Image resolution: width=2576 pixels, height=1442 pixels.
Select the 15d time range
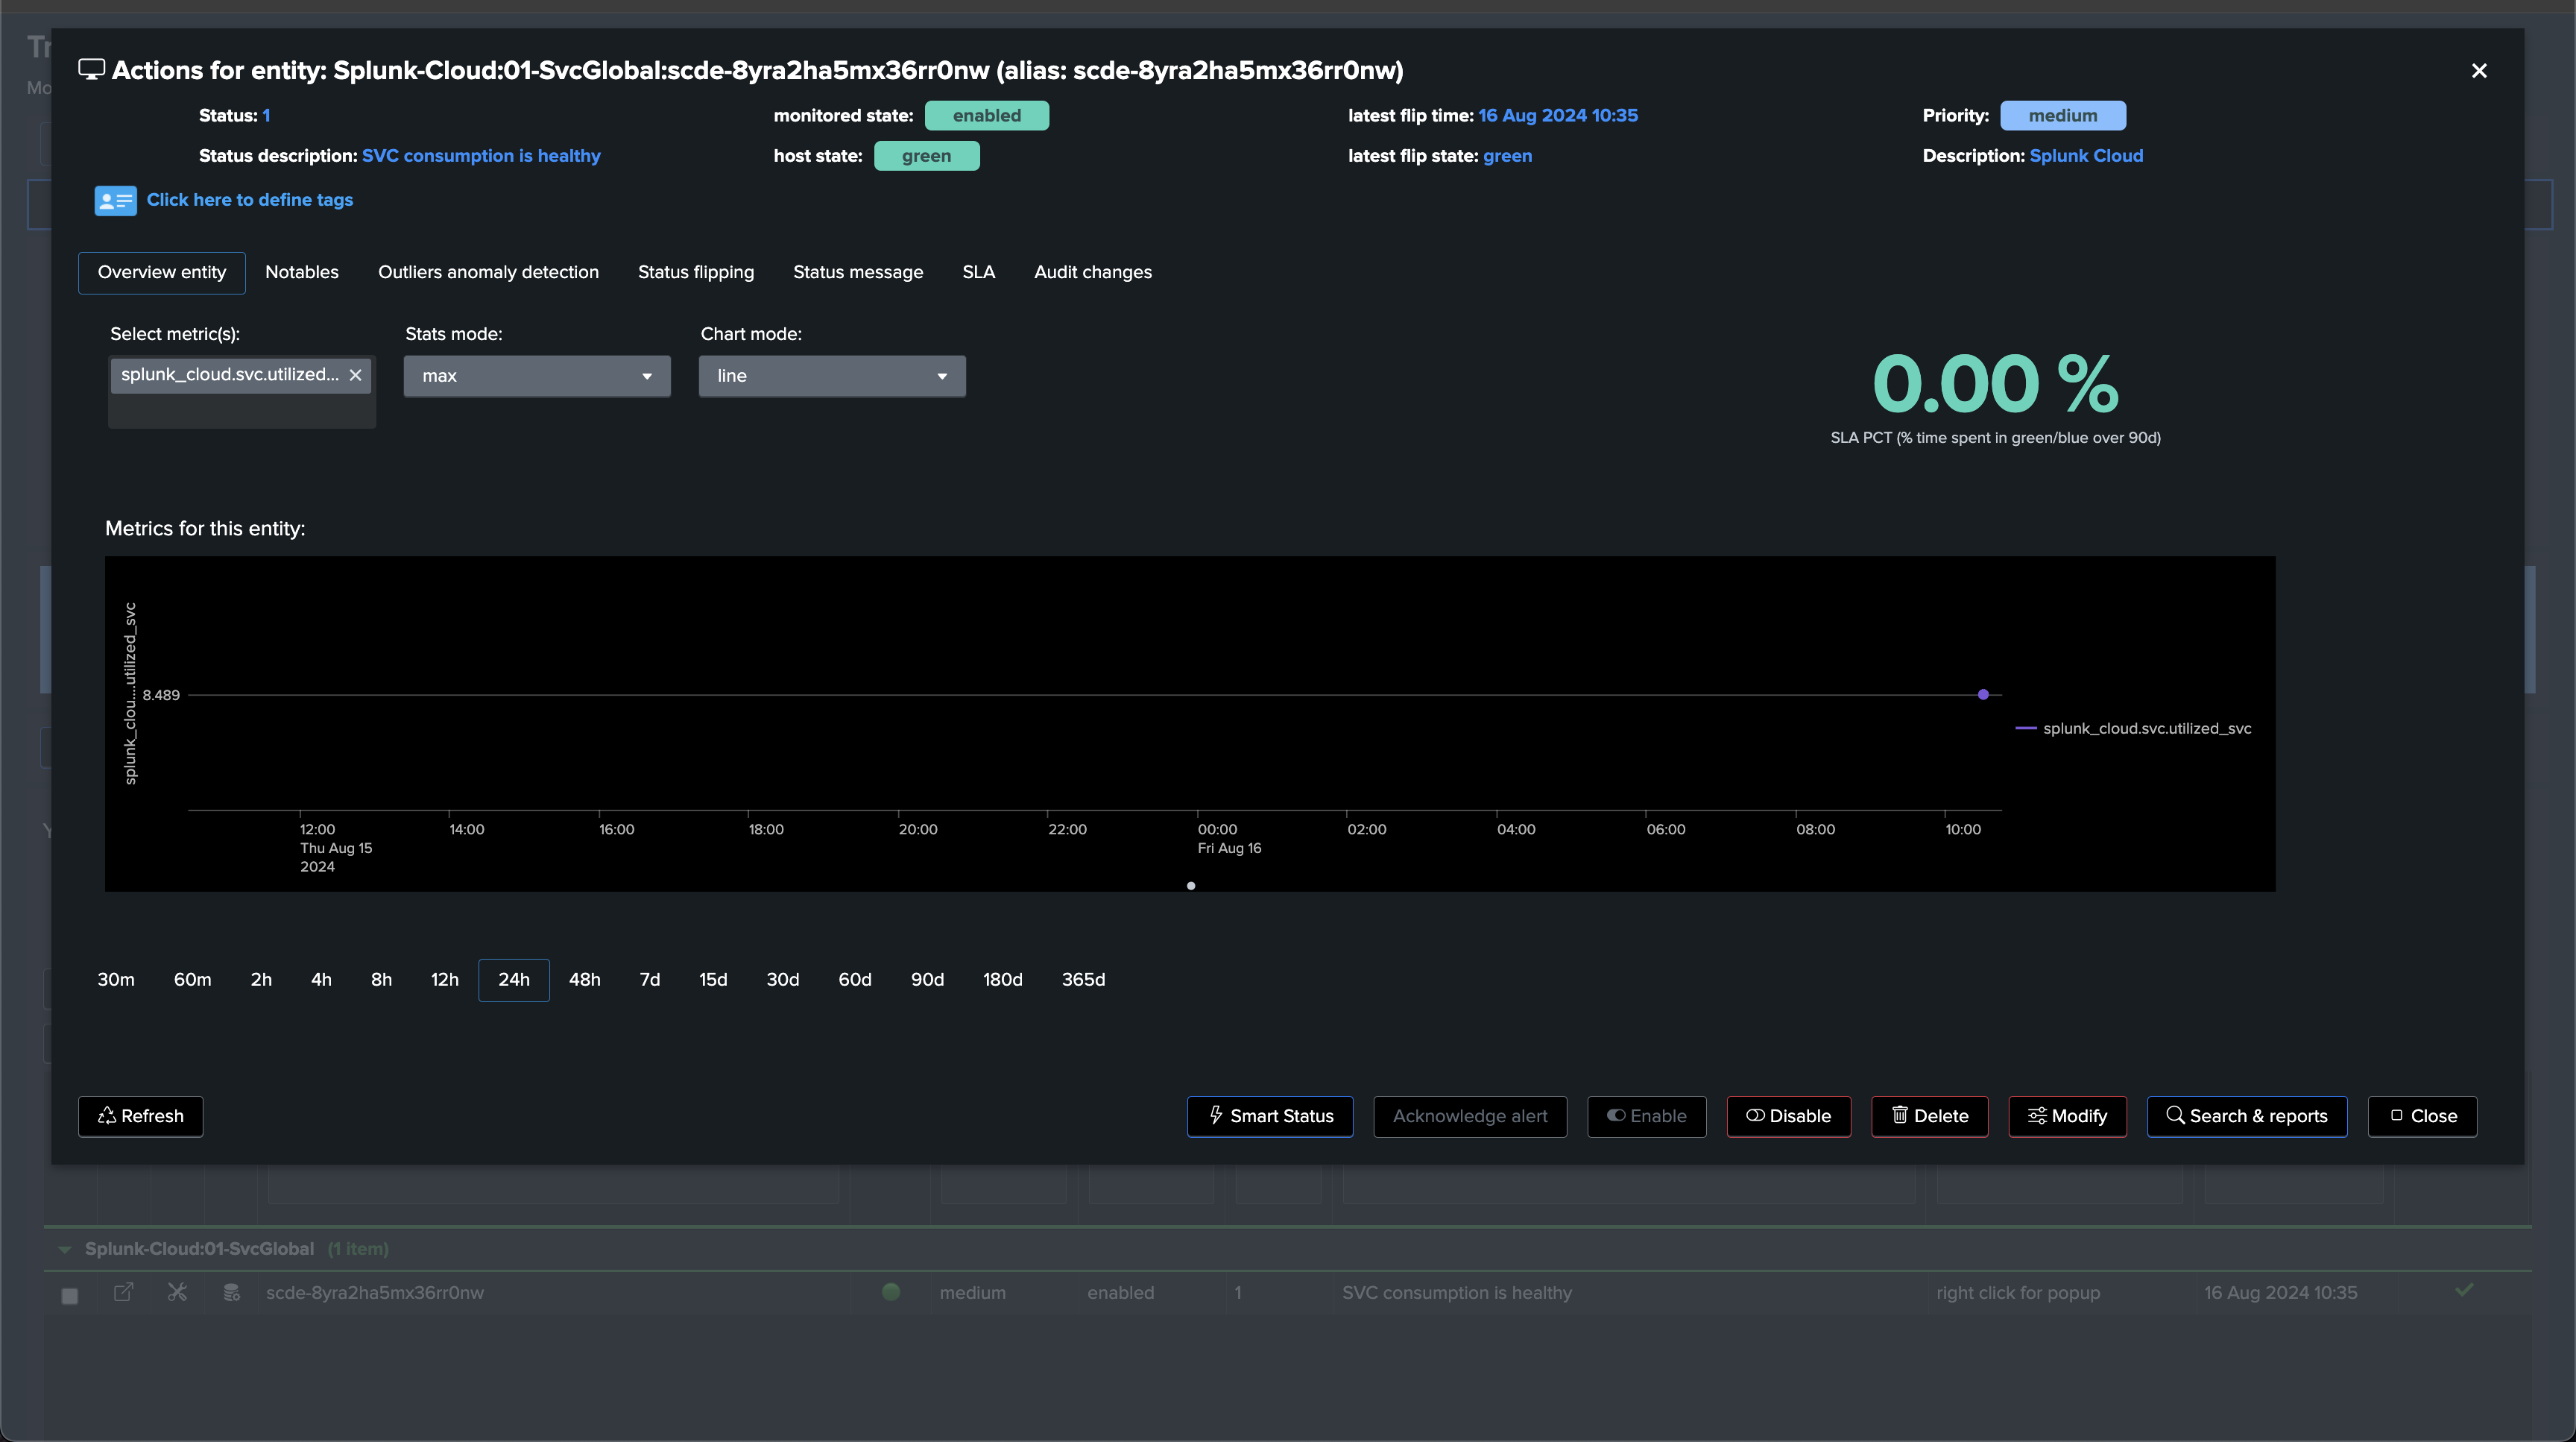point(713,980)
